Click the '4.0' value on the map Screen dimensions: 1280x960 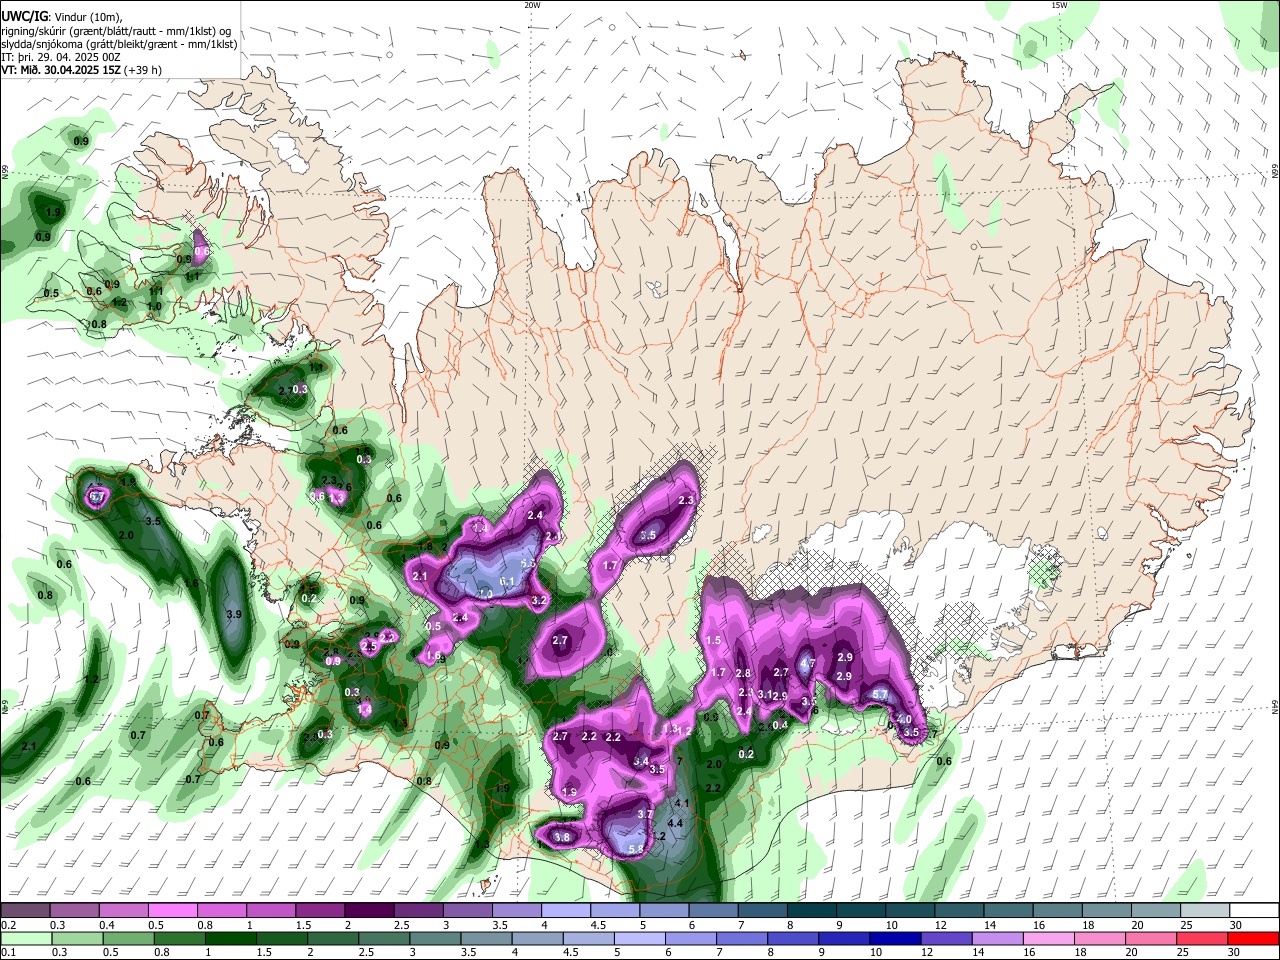pos(904,718)
